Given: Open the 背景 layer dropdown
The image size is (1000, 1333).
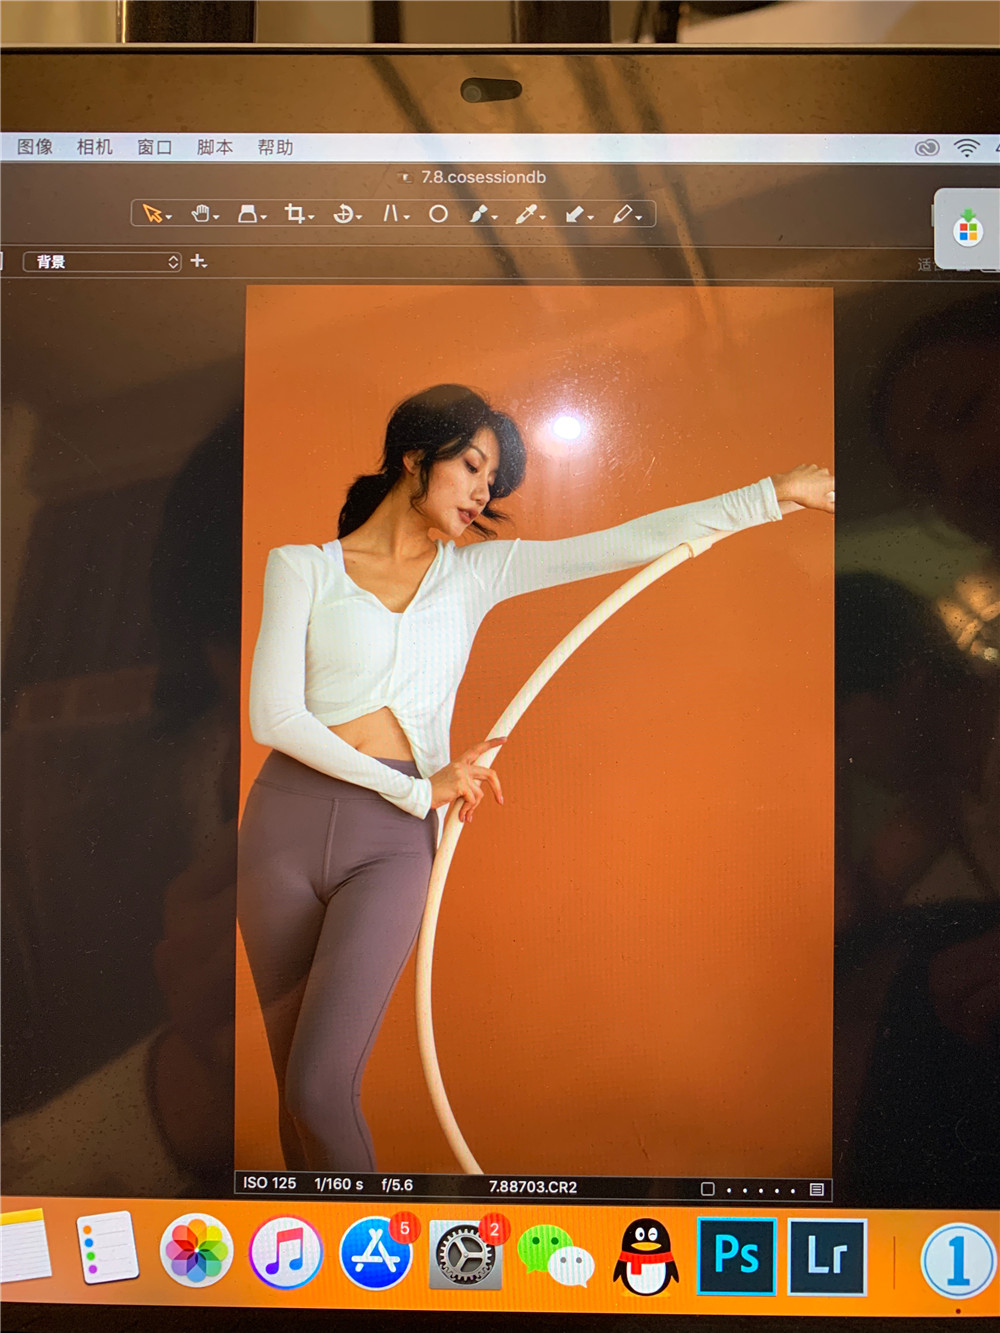Looking at the screenshot, I should pyautogui.click(x=102, y=262).
